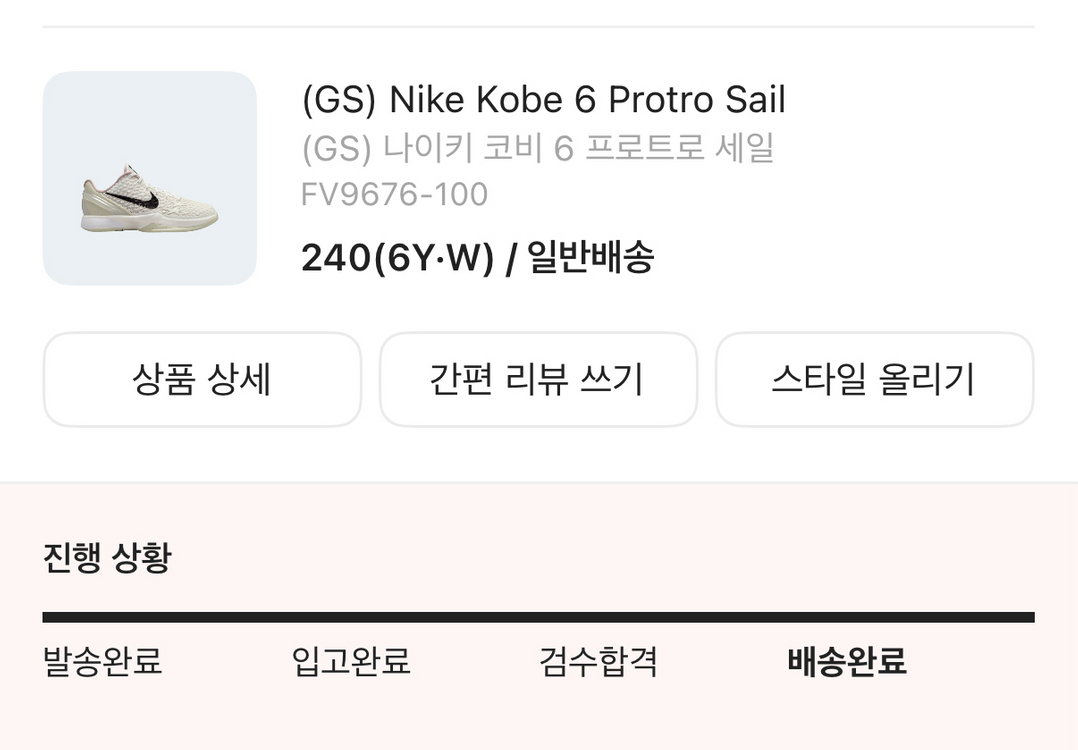Choose the 검수합격 progress step
Image resolution: width=1078 pixels, height=750 pixels.
(598, 662)
